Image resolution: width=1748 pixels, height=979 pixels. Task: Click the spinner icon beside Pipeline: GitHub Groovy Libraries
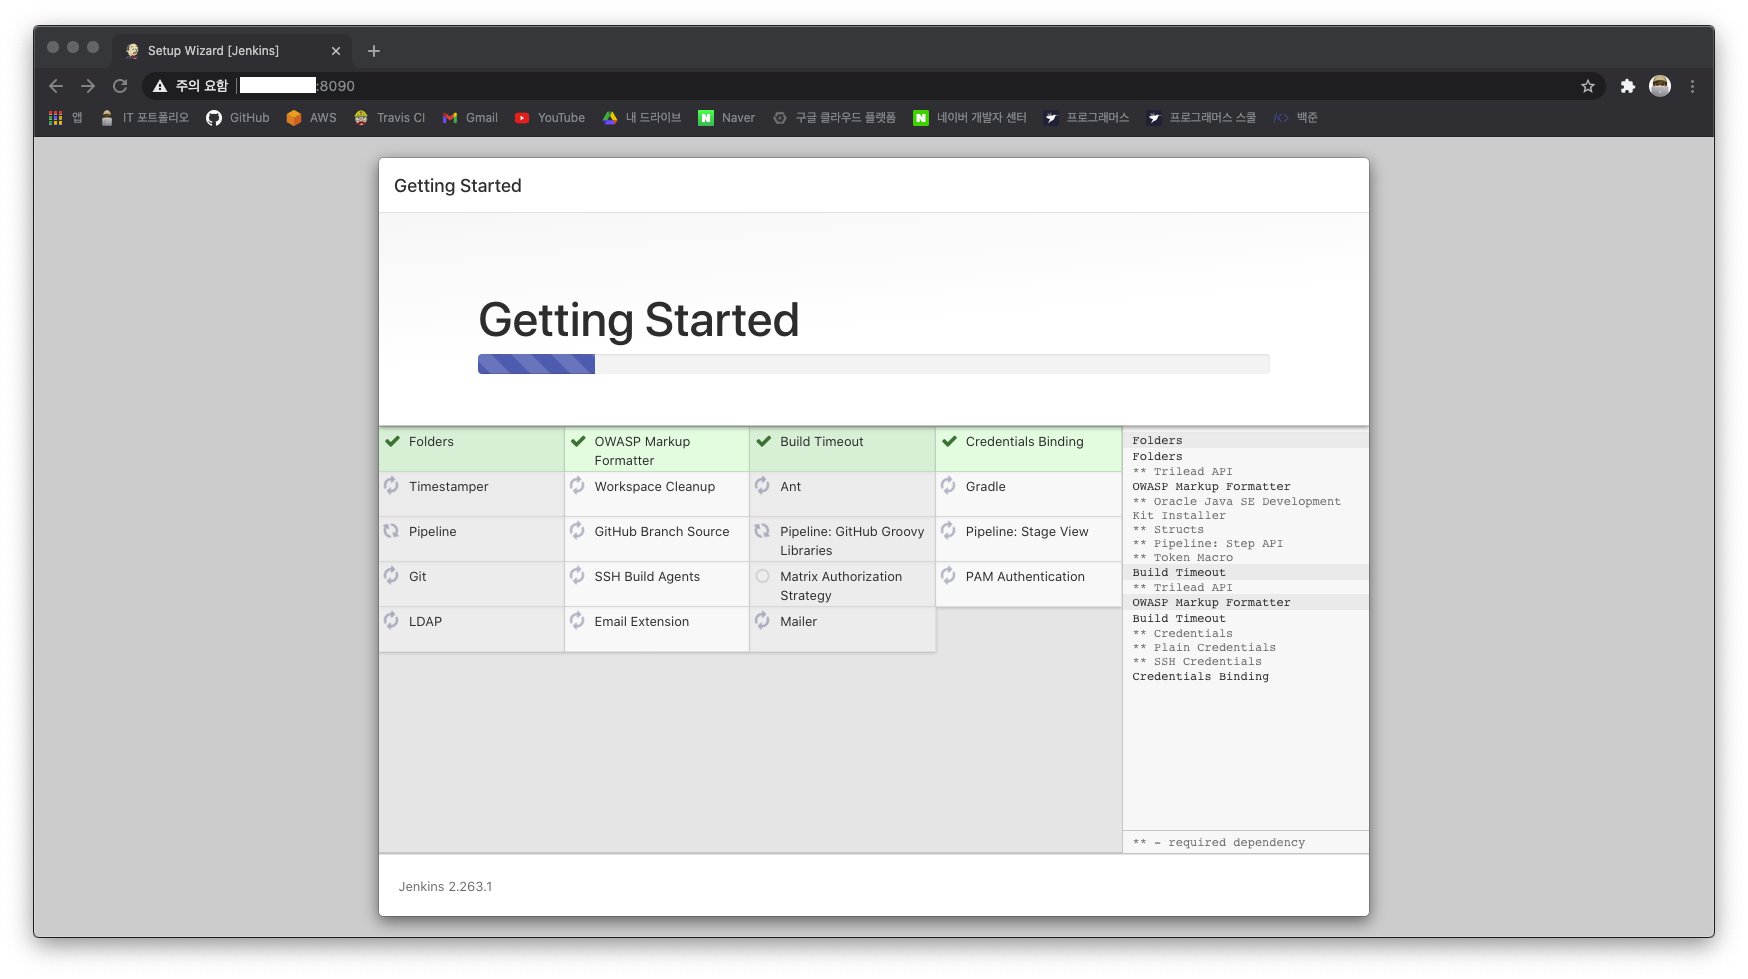point(763,531)
